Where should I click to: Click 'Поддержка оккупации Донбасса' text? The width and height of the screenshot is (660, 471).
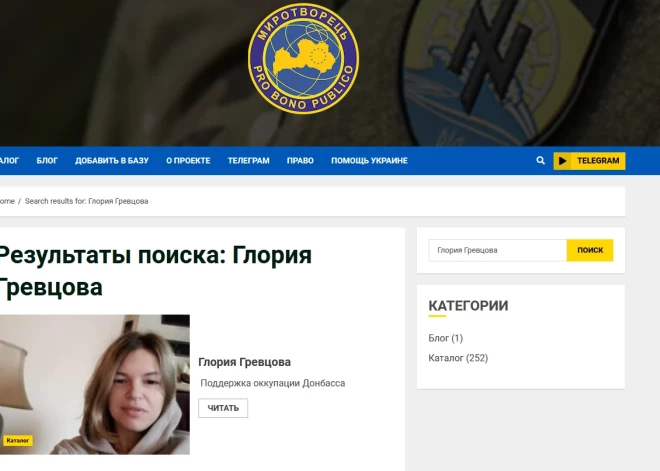click(273, 383)
